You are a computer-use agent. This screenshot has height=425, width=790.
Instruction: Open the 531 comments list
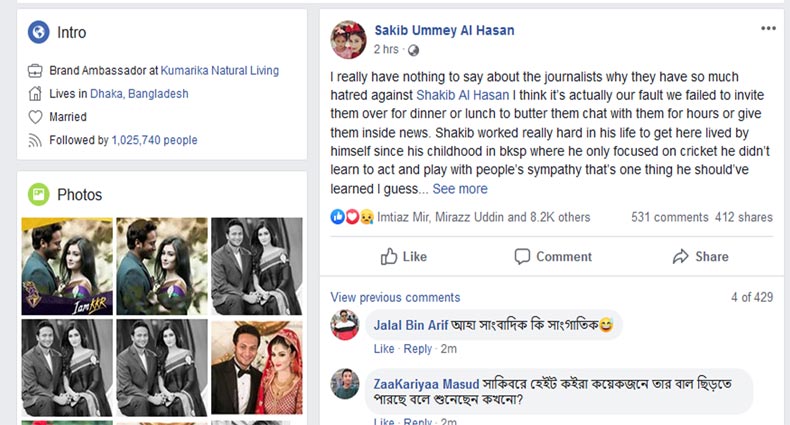pos(669,217)
